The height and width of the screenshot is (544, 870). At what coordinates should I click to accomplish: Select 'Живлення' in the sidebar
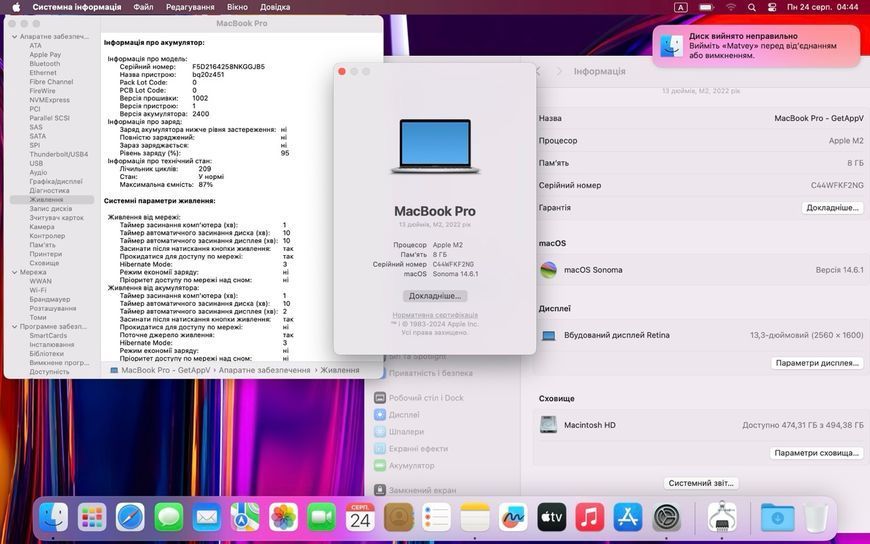click(x=52, y=200)
